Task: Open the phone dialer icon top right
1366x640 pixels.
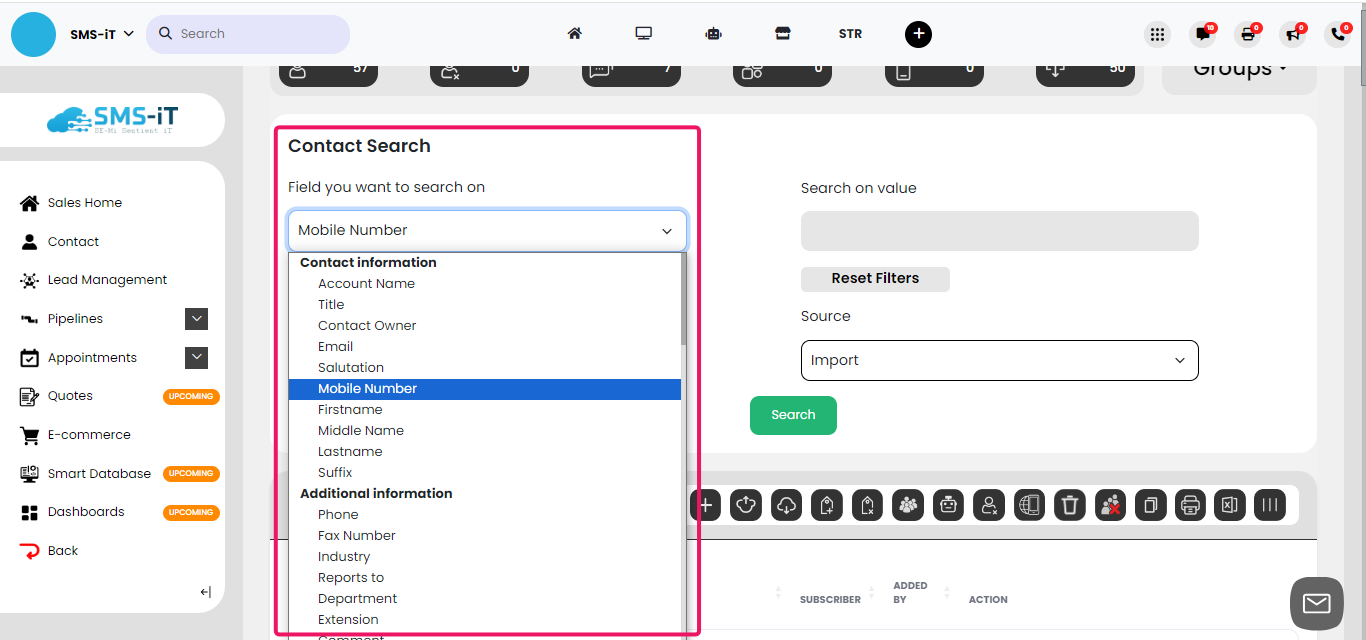Action: tap(1338, 33)
